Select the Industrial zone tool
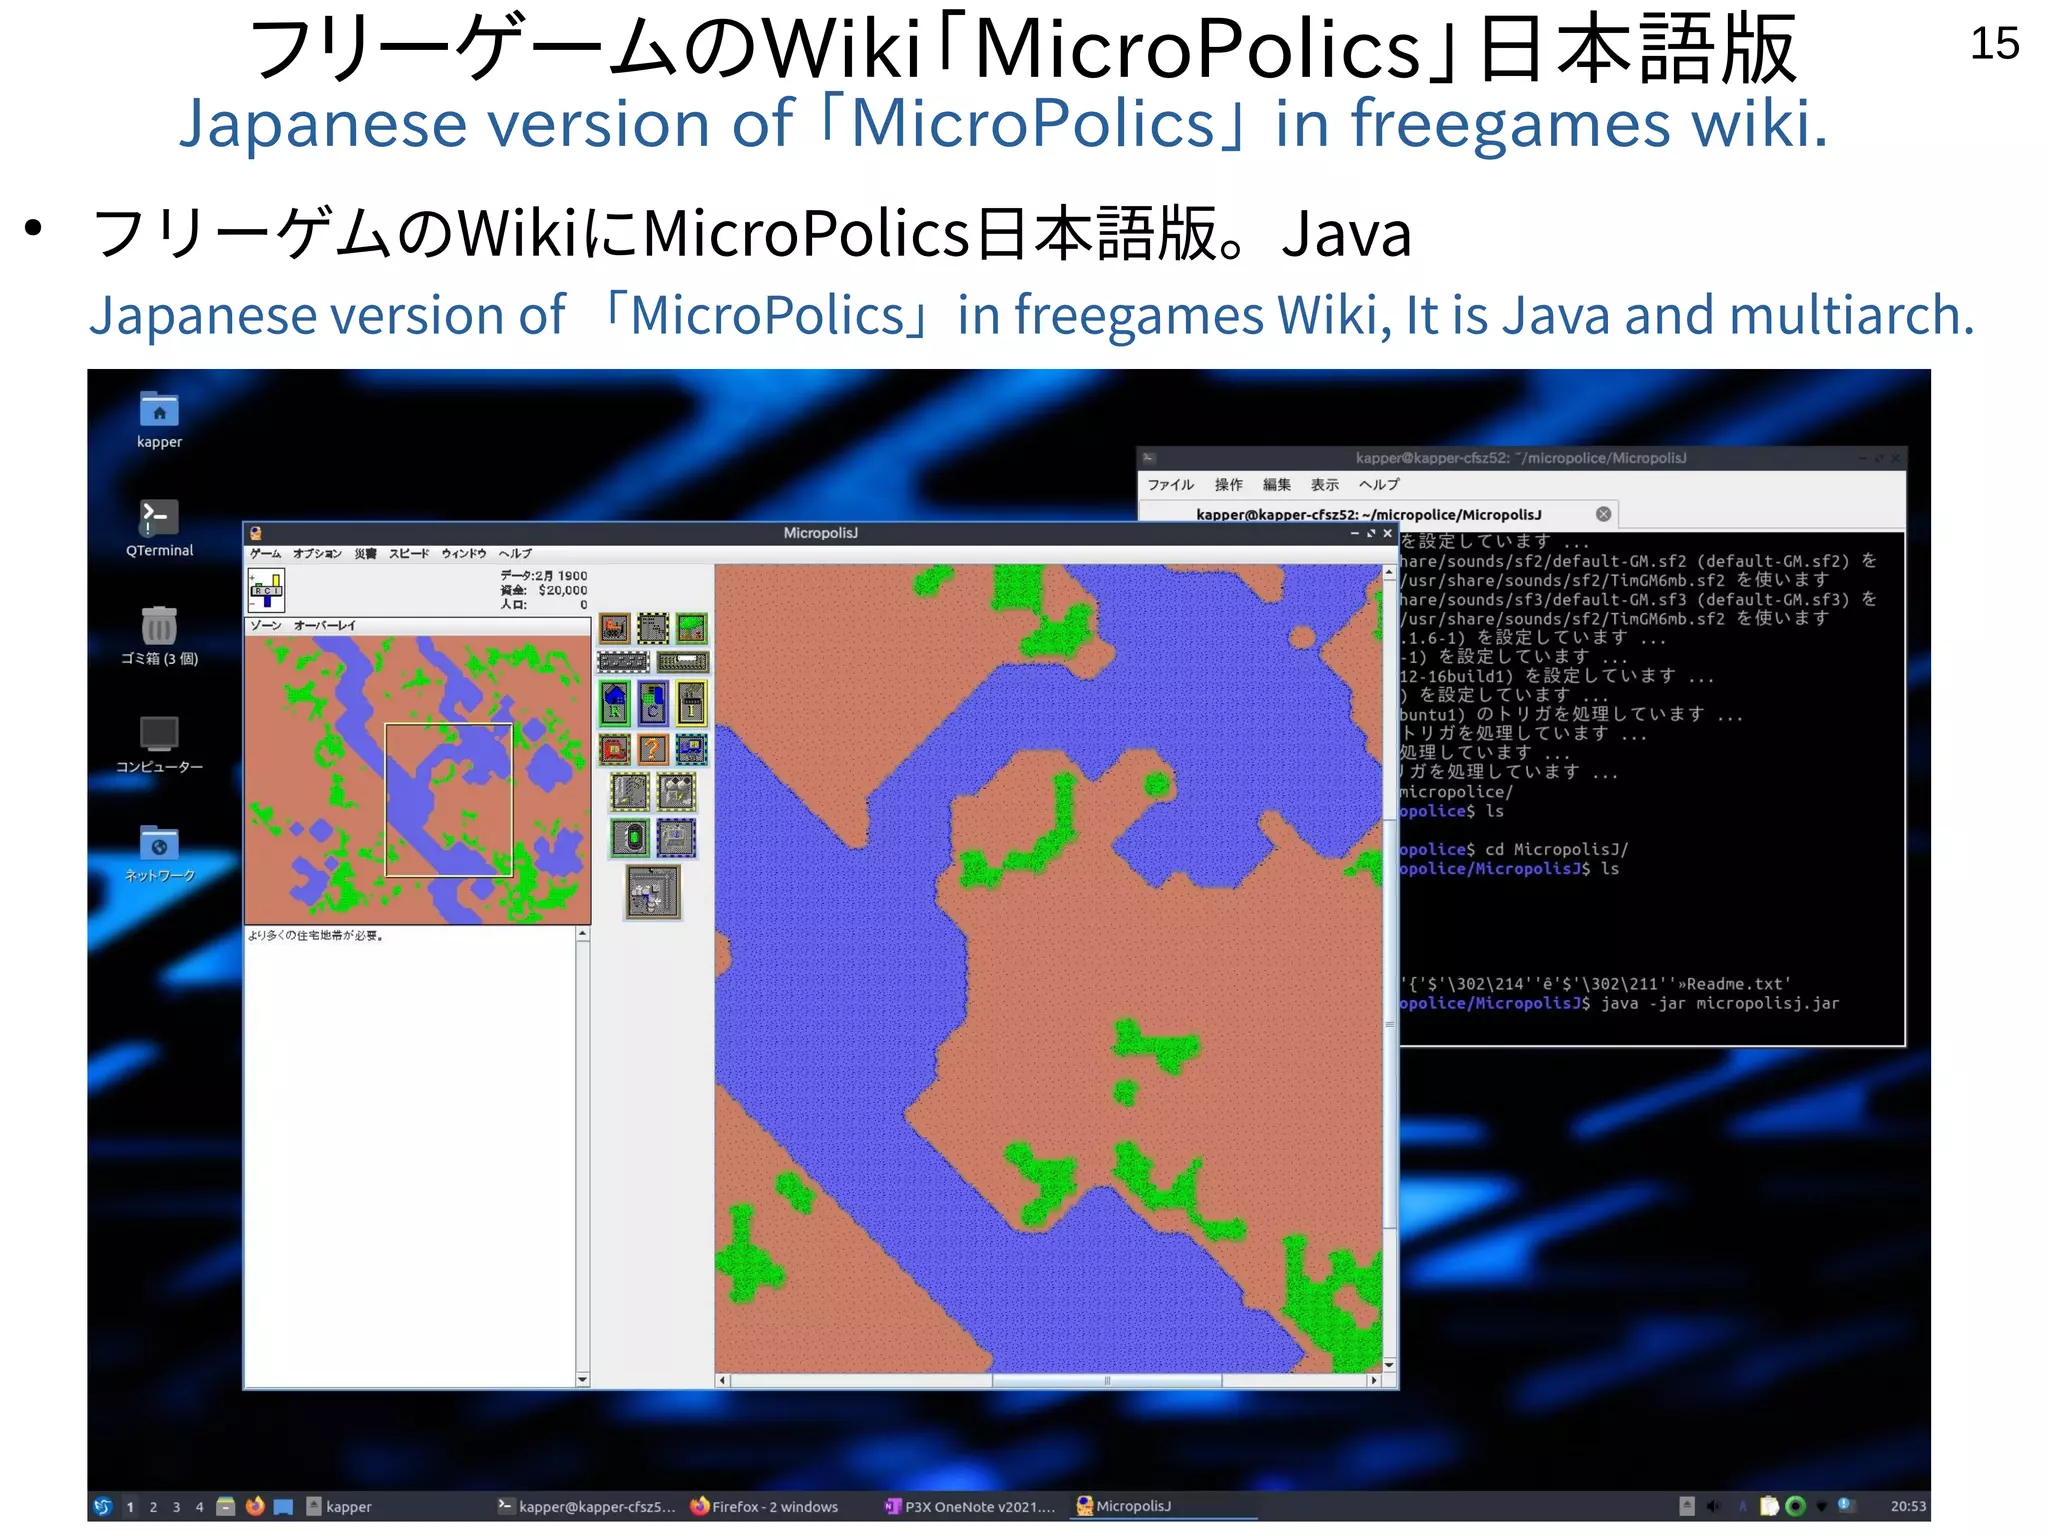2048x1536 pixels. coord(691,703)
